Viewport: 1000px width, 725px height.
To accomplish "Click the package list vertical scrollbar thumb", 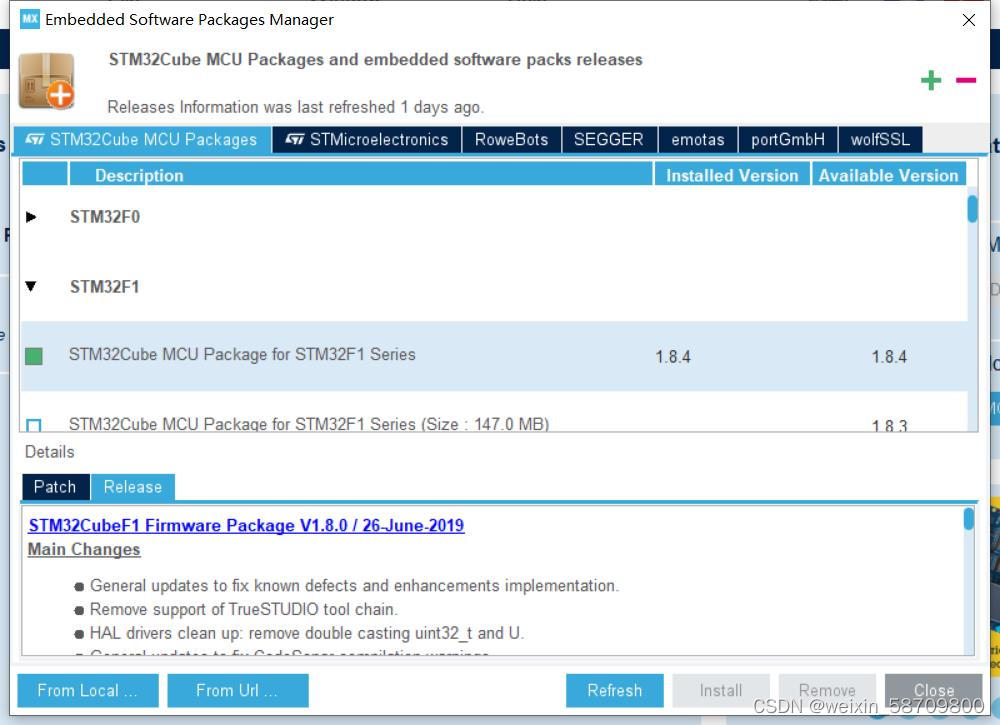I will point(972,209).
